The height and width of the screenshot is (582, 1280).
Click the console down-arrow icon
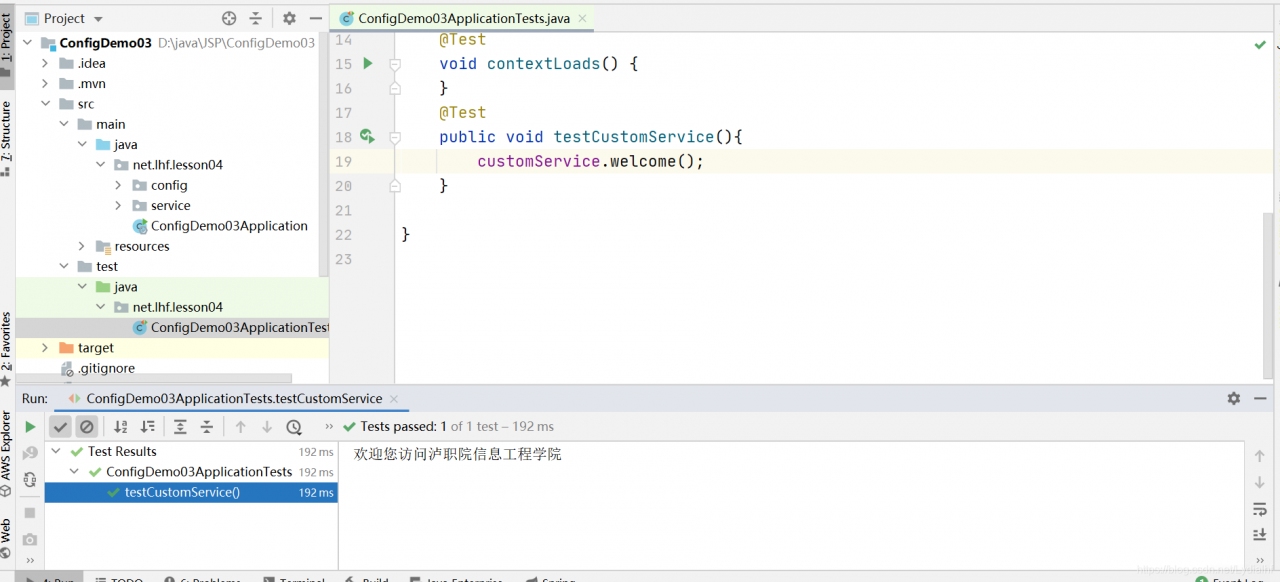(x=1260, y=482)
